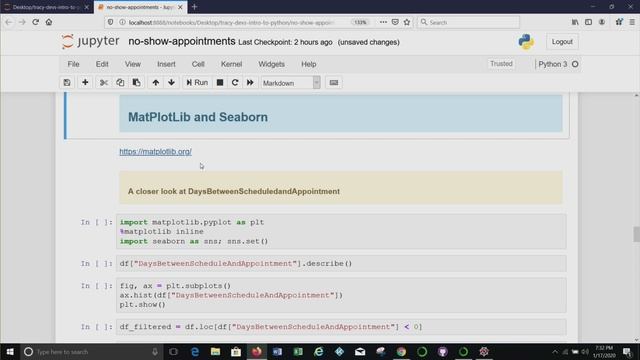
Task: Bookmark this page with star icon
Action: (x=407, y=22)
